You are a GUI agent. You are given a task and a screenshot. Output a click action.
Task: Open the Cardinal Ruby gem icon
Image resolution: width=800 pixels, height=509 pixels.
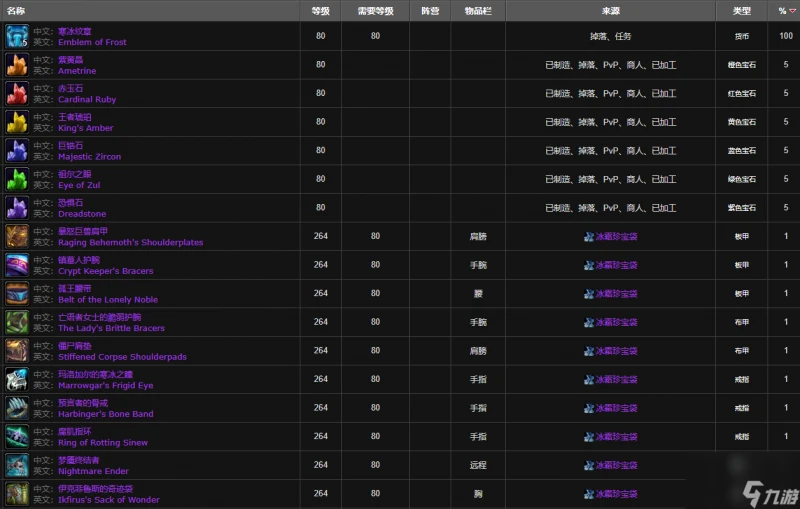coord(17,94)
